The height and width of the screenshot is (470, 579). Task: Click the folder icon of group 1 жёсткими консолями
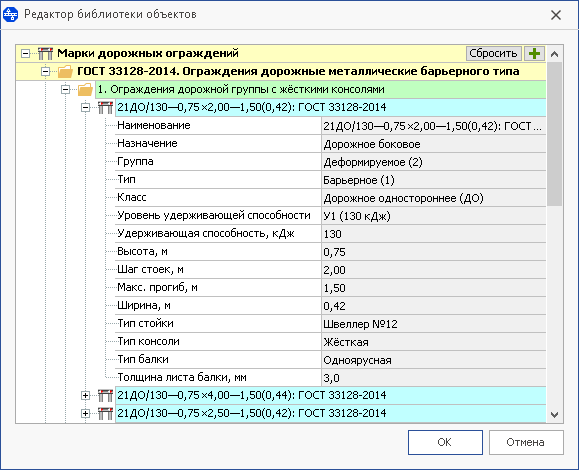[85, 89]
